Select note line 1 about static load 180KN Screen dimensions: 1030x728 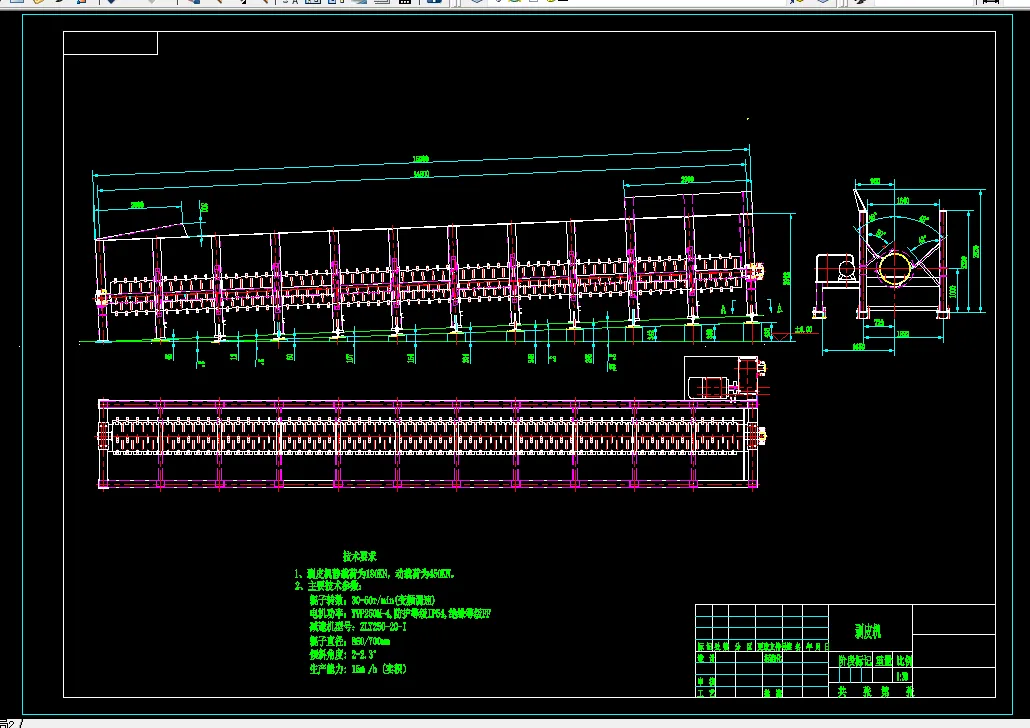[374, 574]
